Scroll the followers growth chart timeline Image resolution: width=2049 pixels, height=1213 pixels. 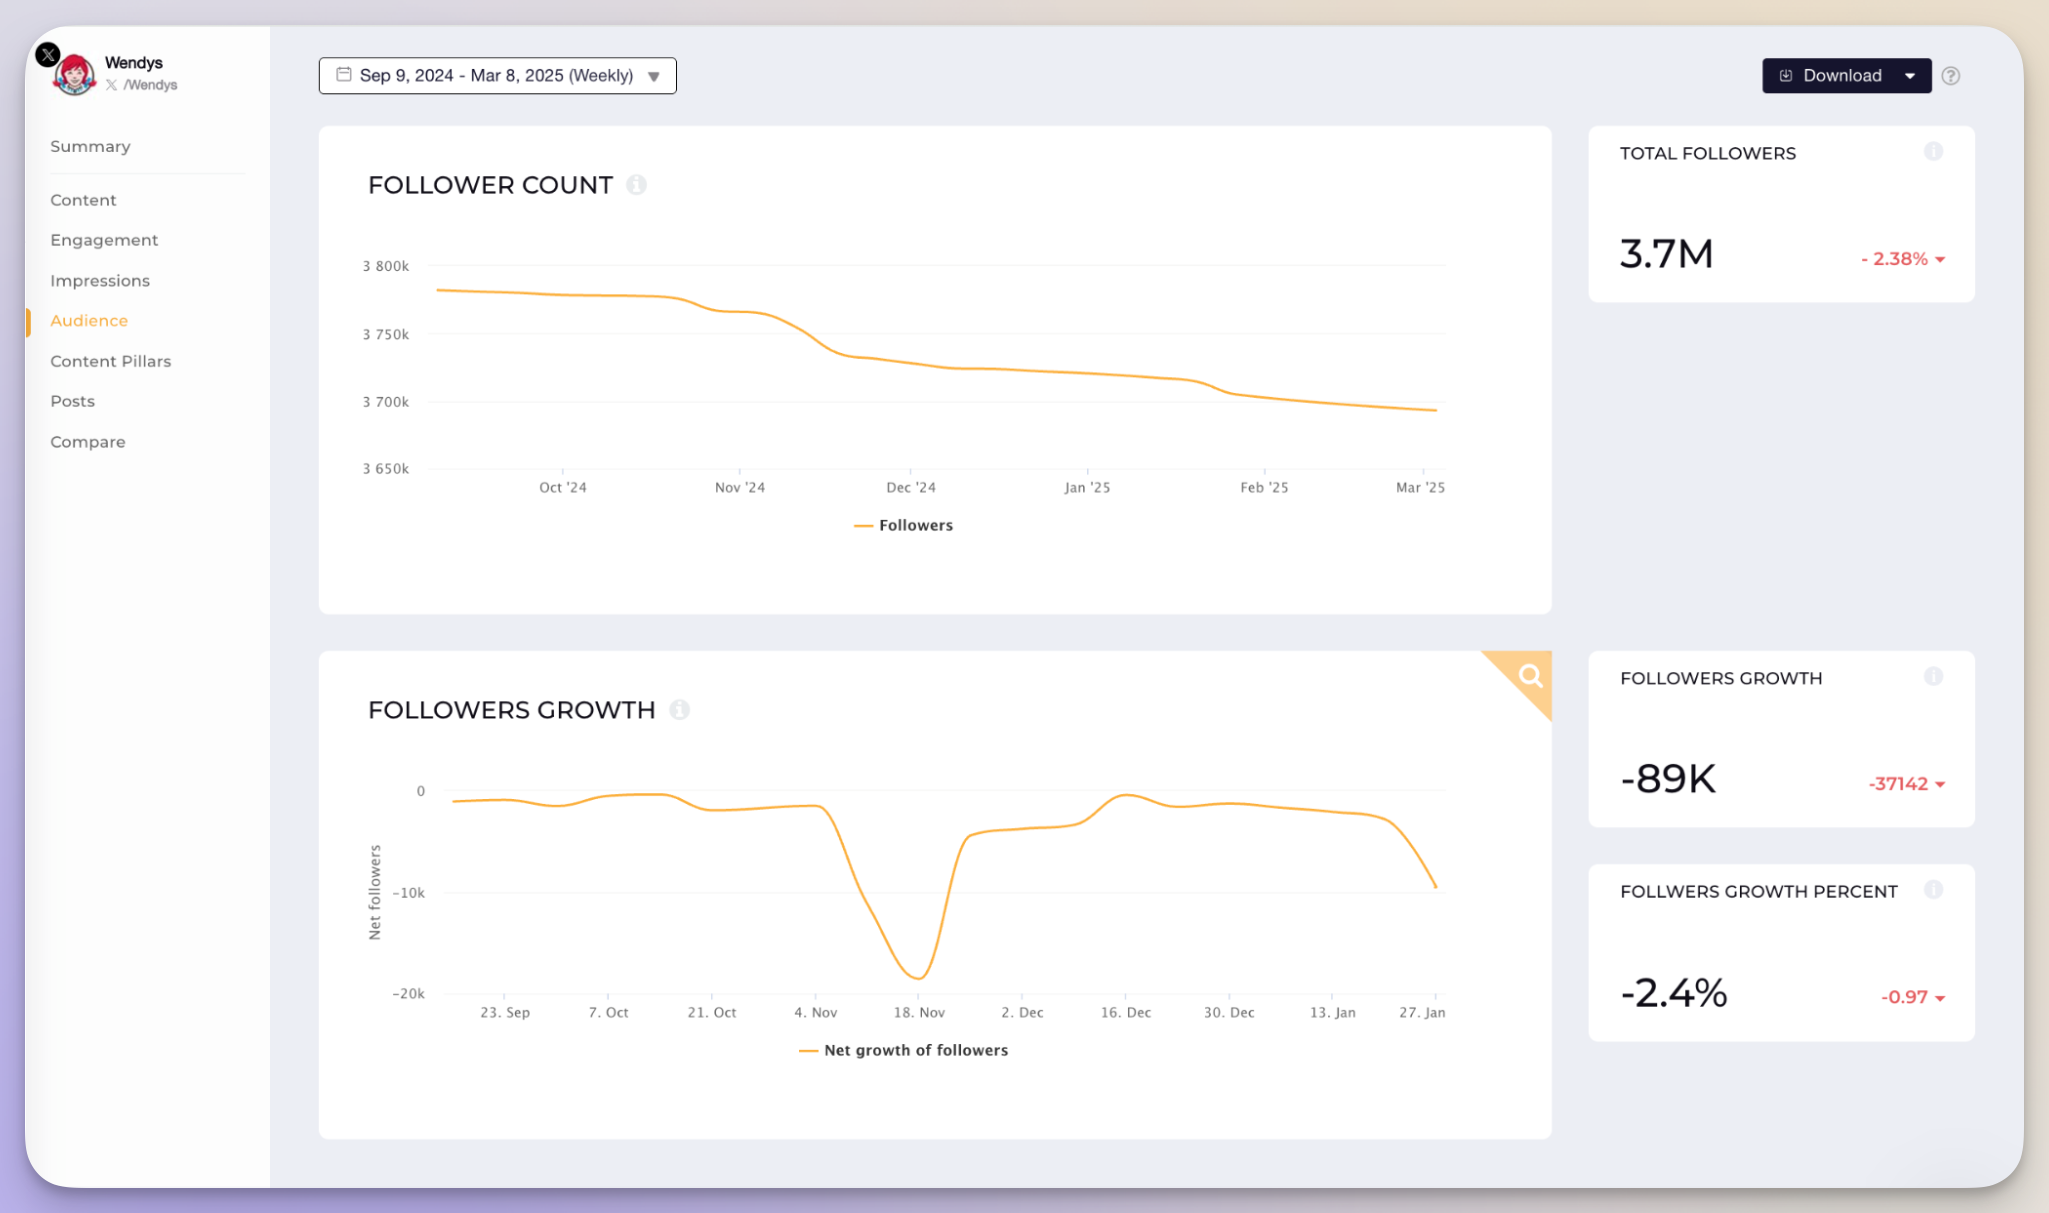(x=1526, y=674)
